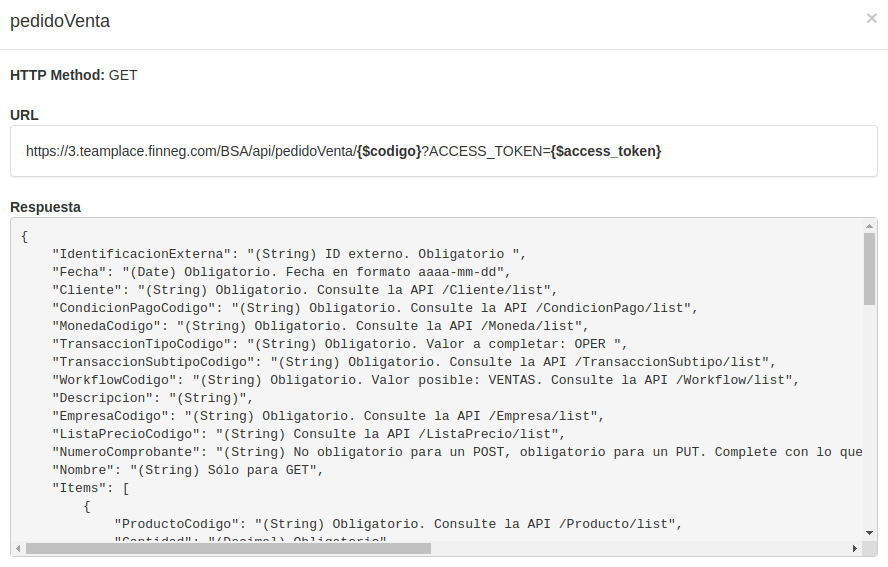This screenshot has width=888, height=567.
Task: Click the horizontal scrollbar thumb in Respuesta
Action: 228,549
